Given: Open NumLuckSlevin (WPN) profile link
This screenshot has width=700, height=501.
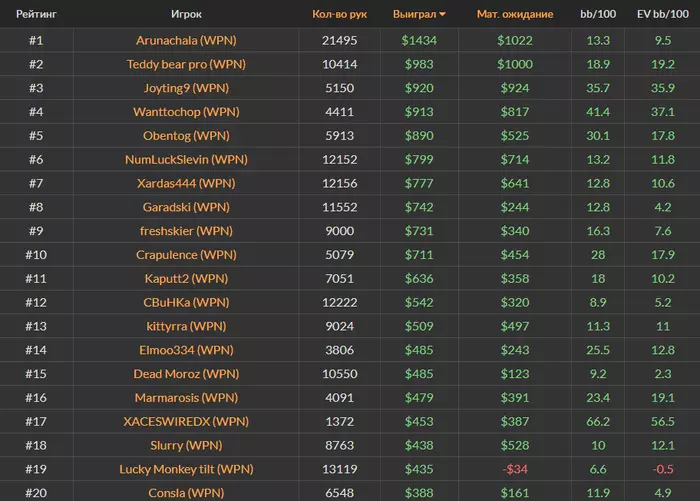Looking at the screenshot, I should click(186, 159).
